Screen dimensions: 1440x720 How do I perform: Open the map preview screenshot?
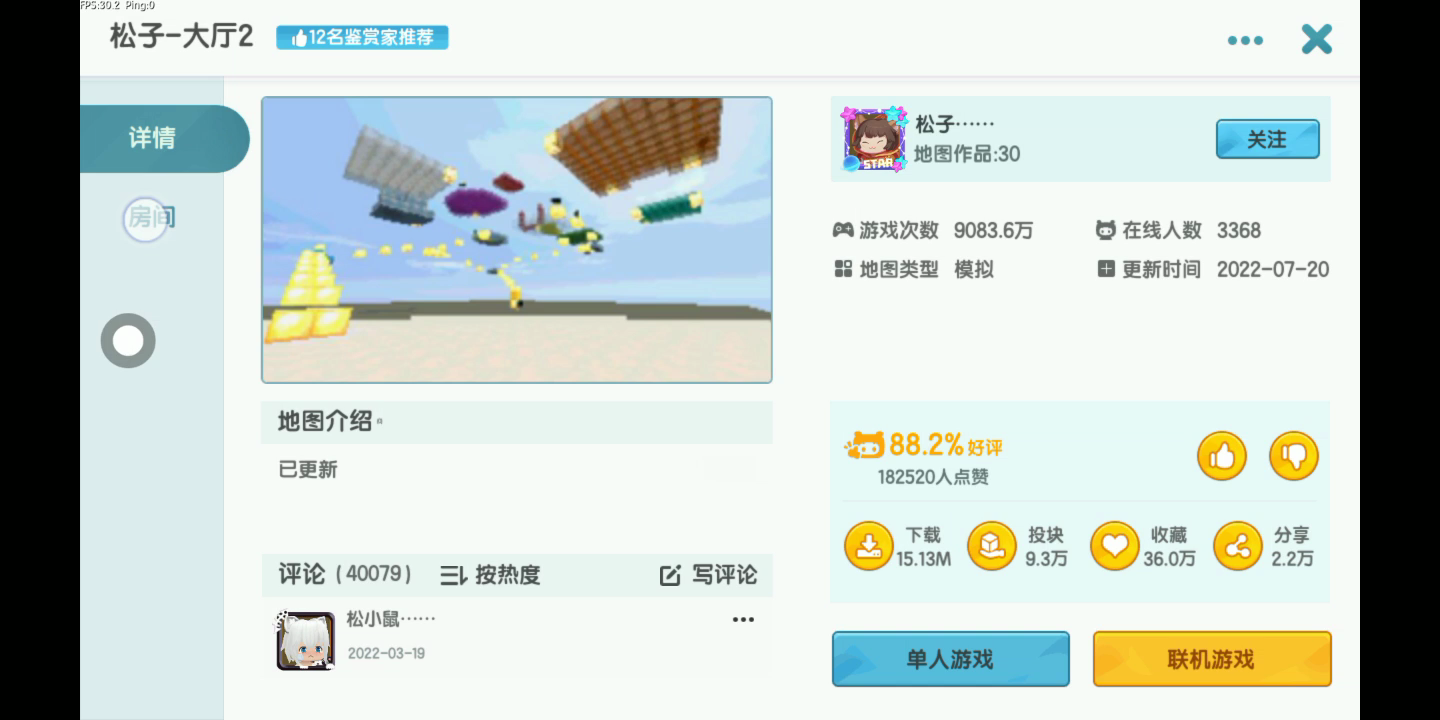[517, 240]
